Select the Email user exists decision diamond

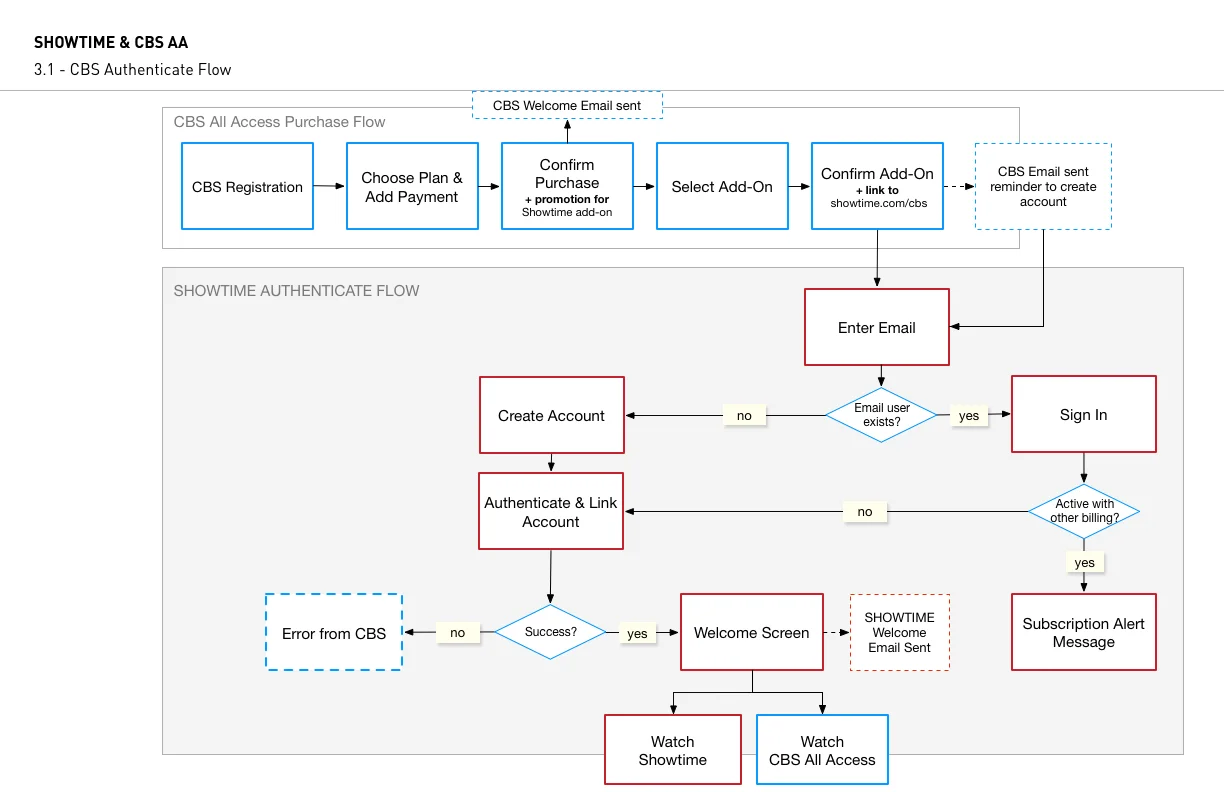point(881,415)
